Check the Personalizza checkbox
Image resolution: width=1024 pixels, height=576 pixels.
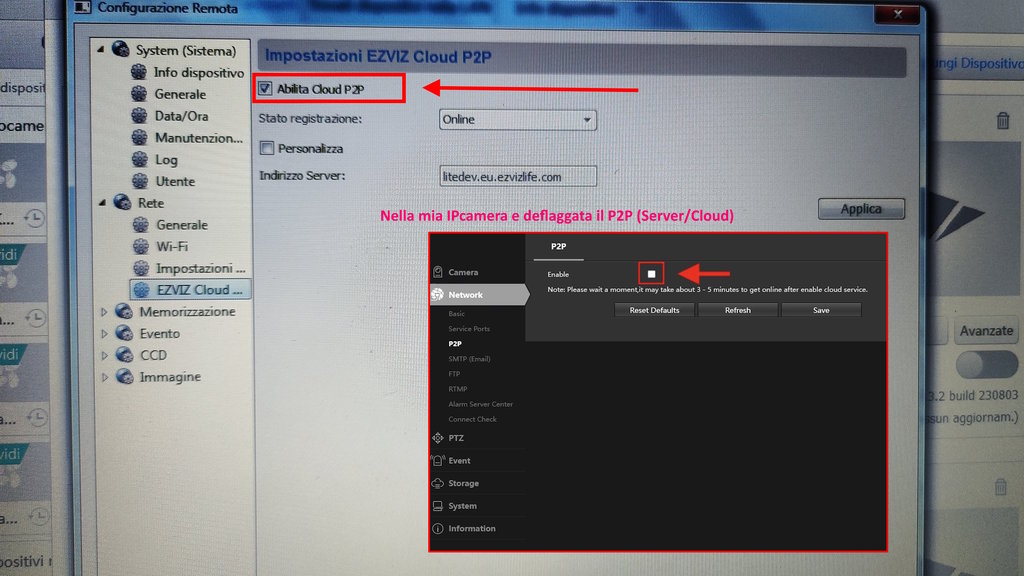click(x=266, y=148)
